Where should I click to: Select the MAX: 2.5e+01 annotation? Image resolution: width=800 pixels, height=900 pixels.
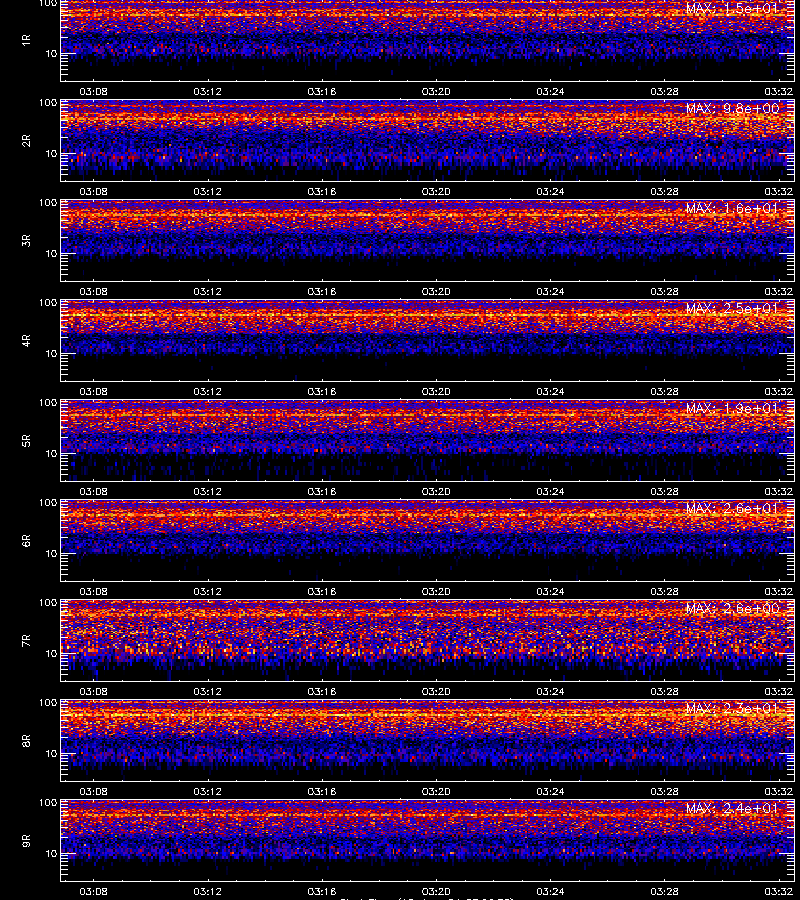tap(732, 308)
